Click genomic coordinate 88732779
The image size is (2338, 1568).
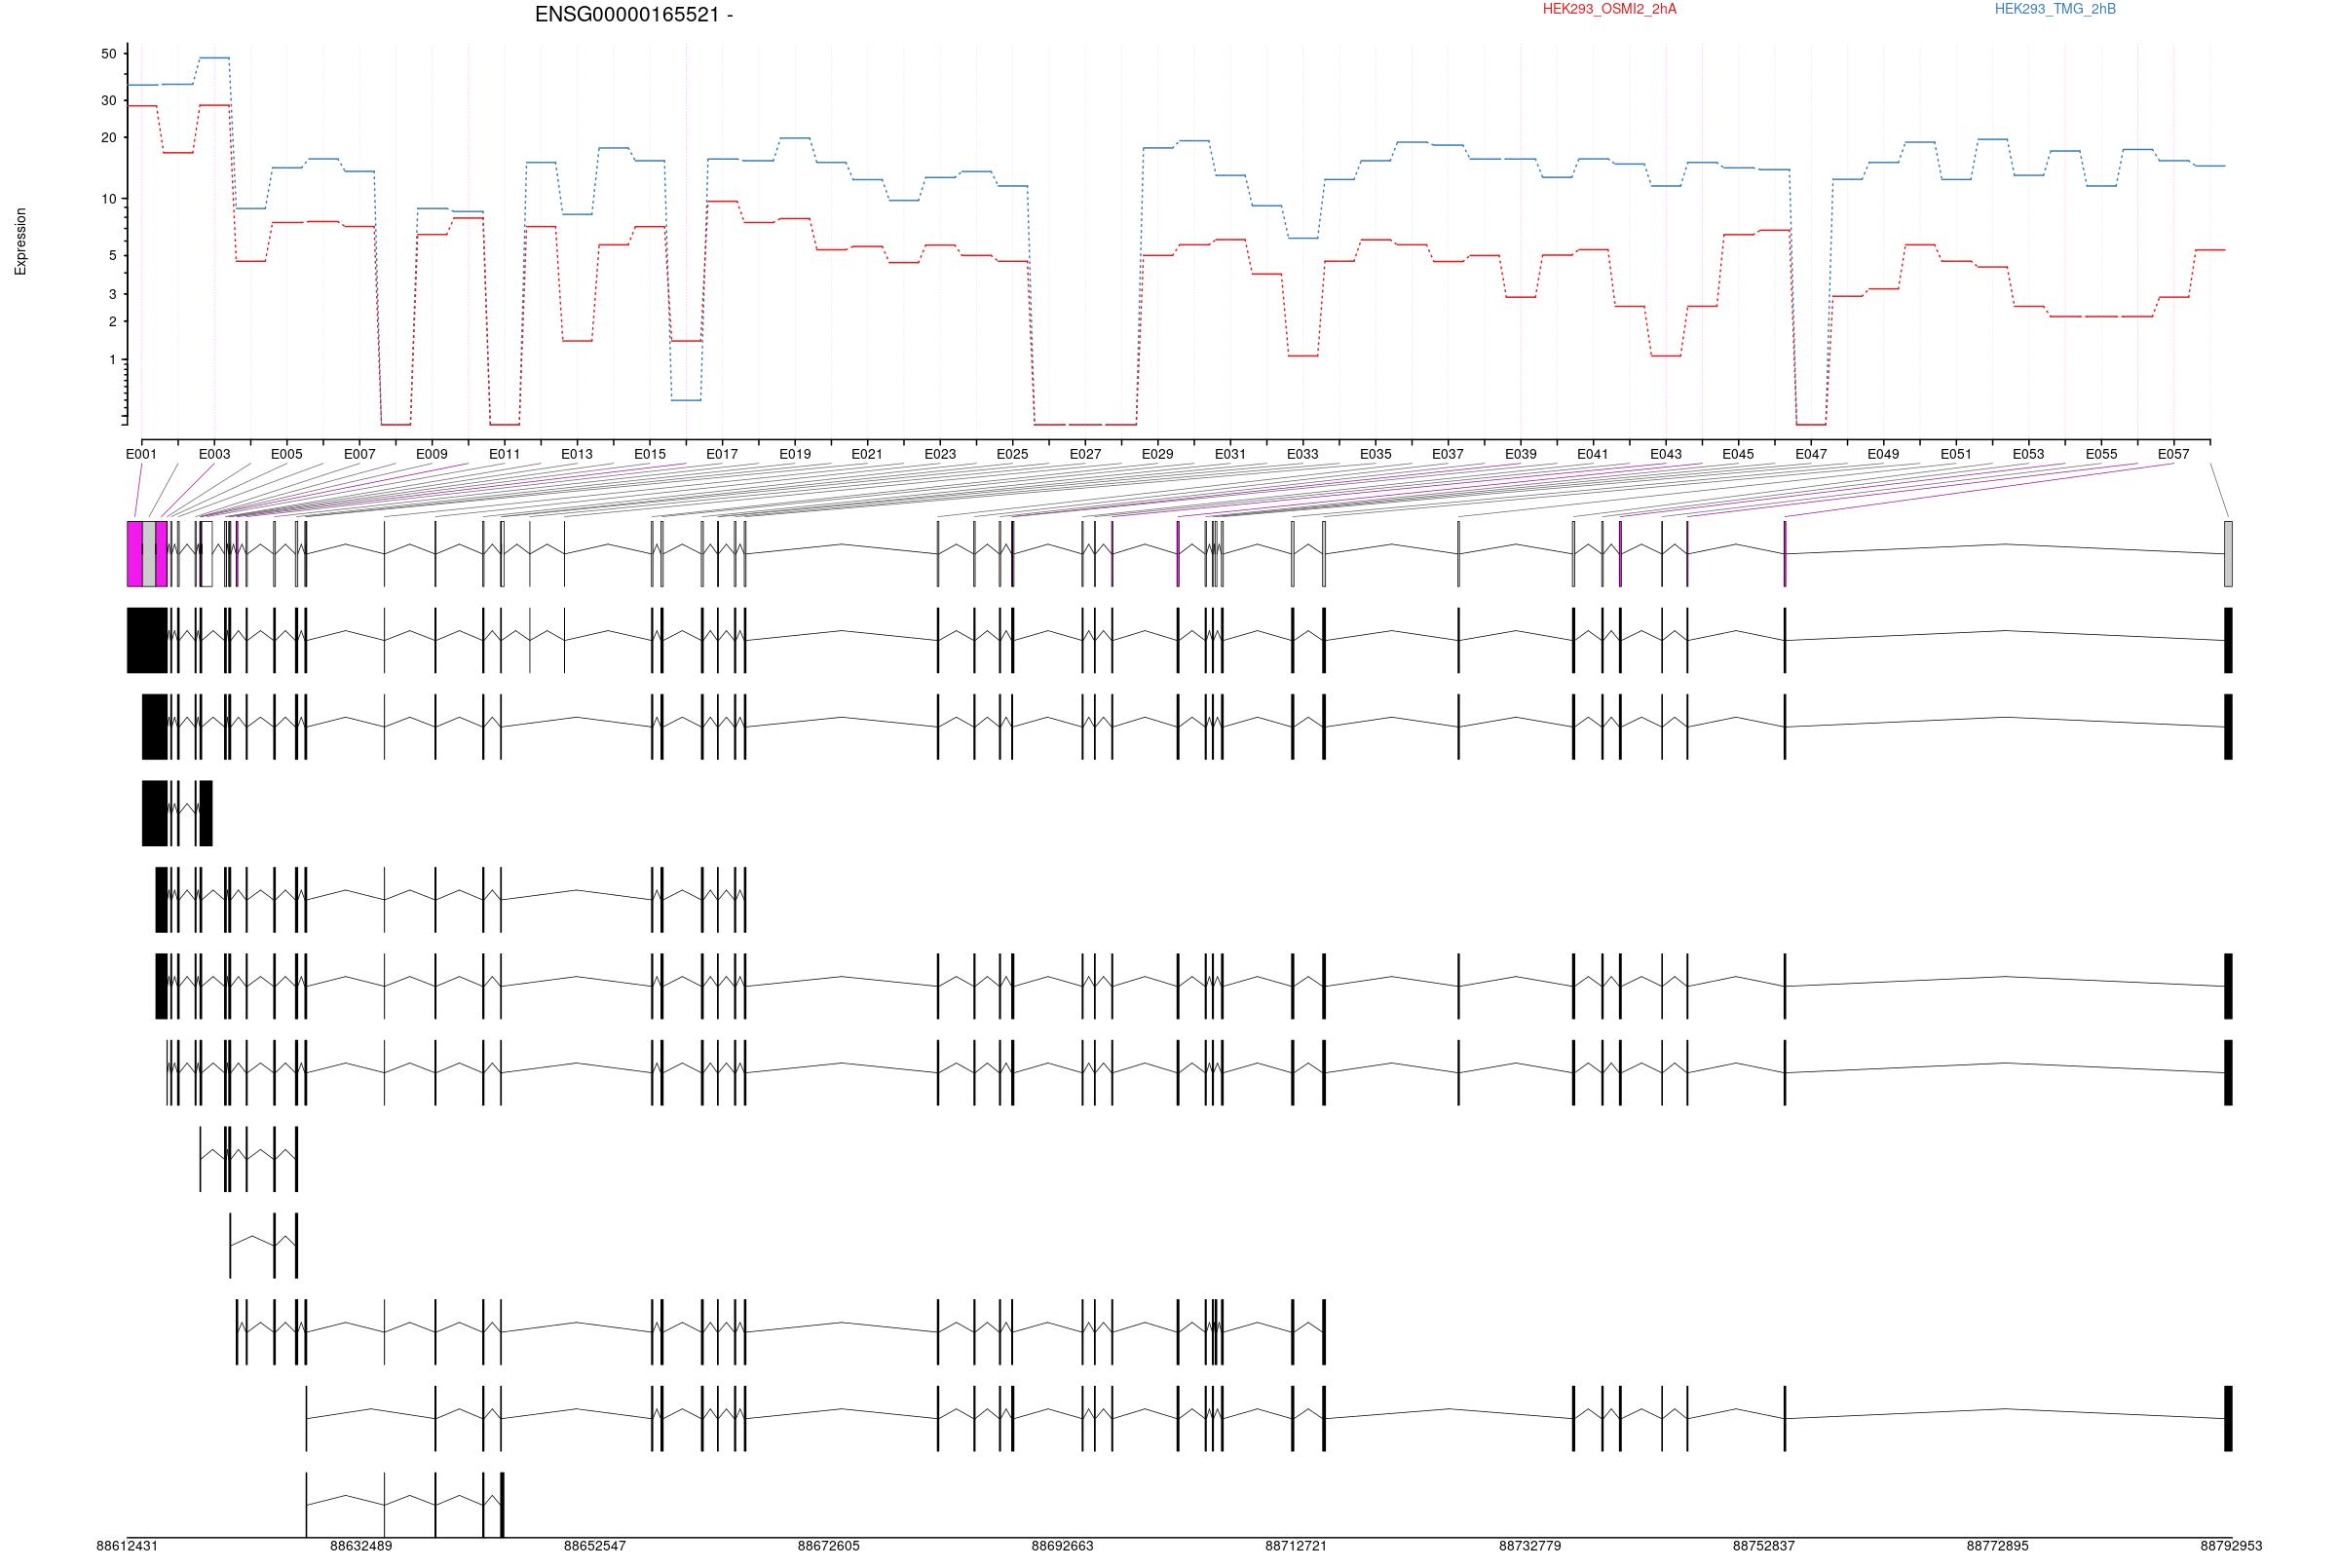point(1530,1546)
